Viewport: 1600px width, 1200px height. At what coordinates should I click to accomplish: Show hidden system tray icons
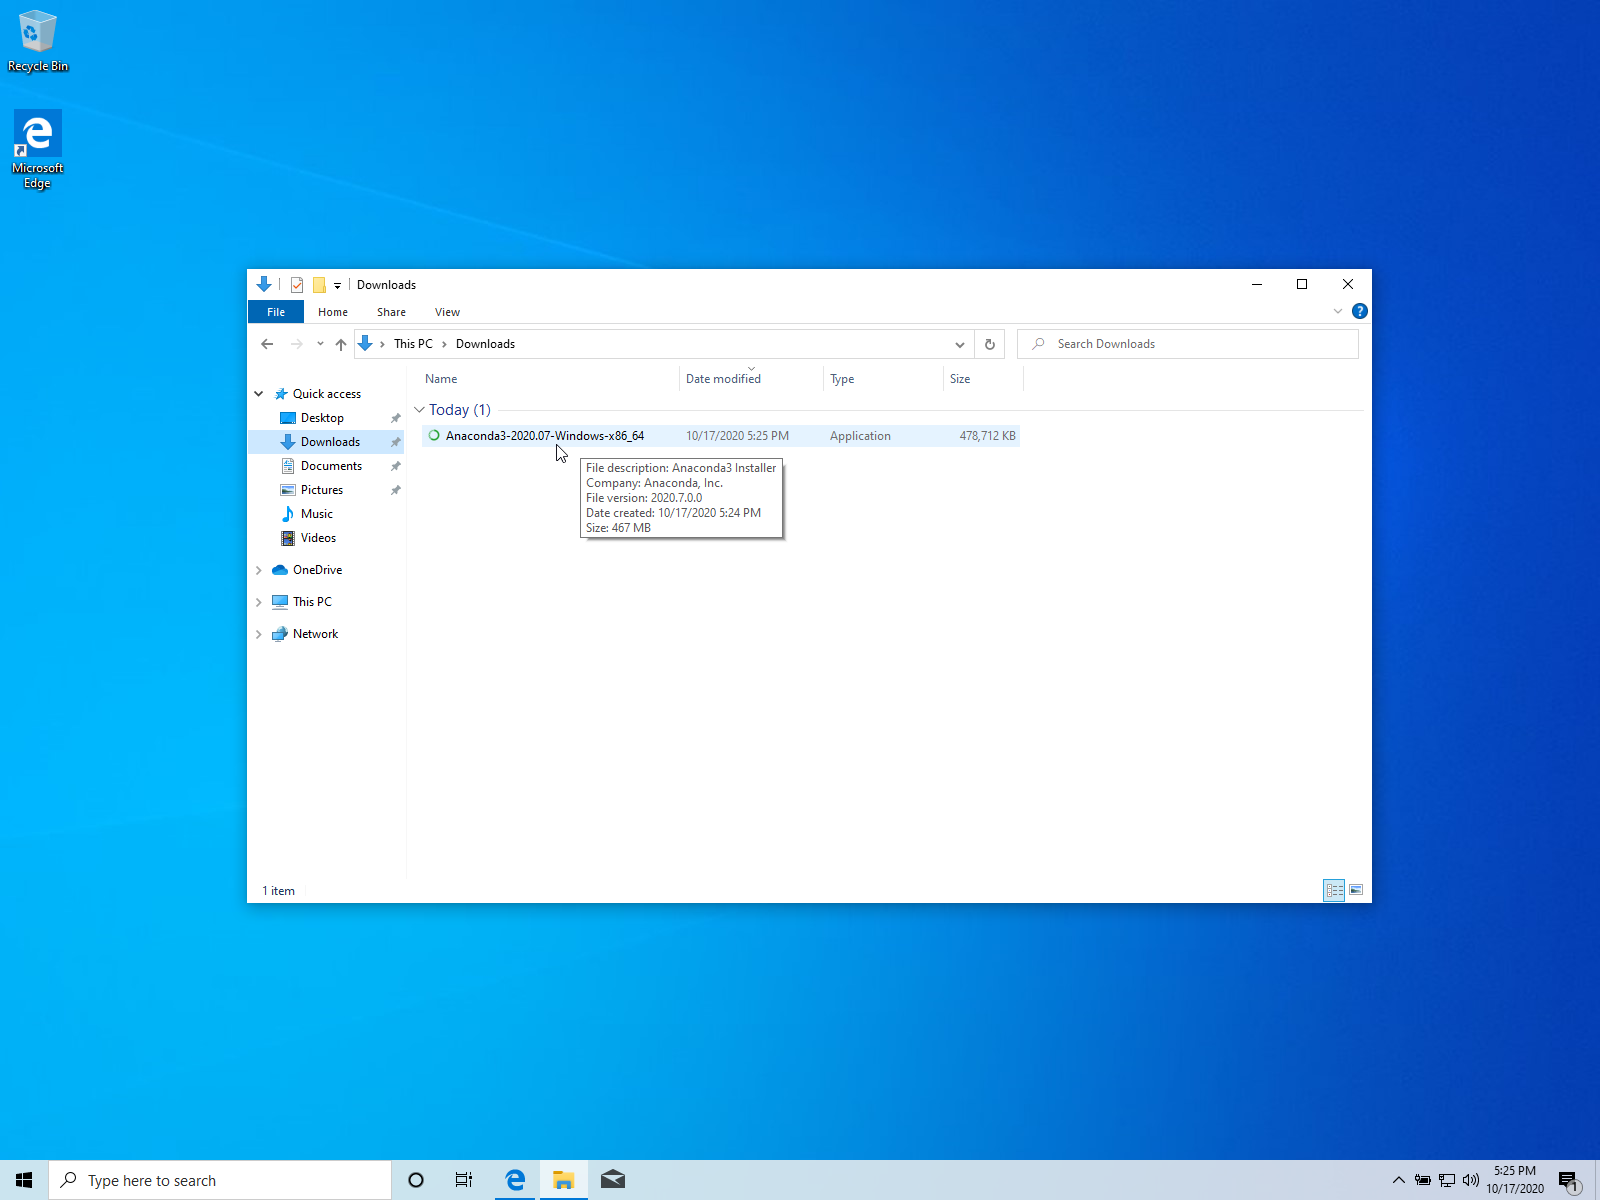click(x=1399, y=1180)
